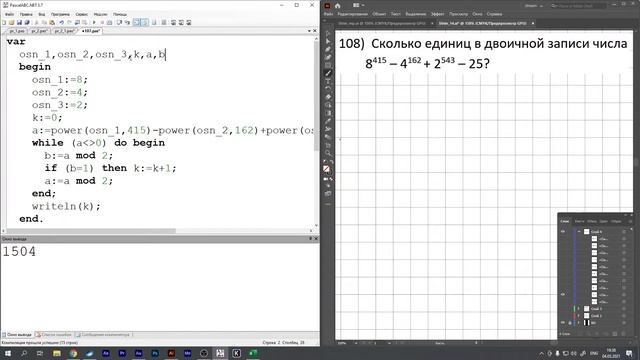Open the Layers panel options menu
Screen dimensions: 640x360
[630, 222]
